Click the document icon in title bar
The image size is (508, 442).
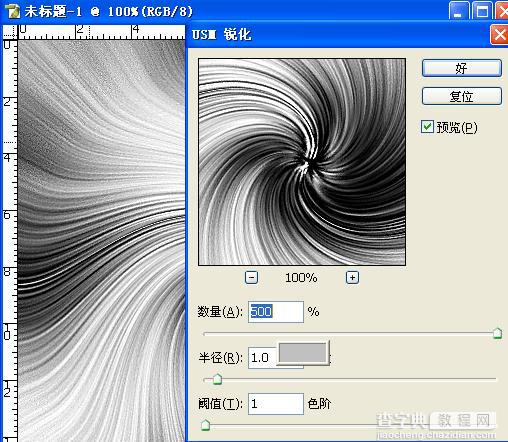pyautogui.click(x=13, y=11)
